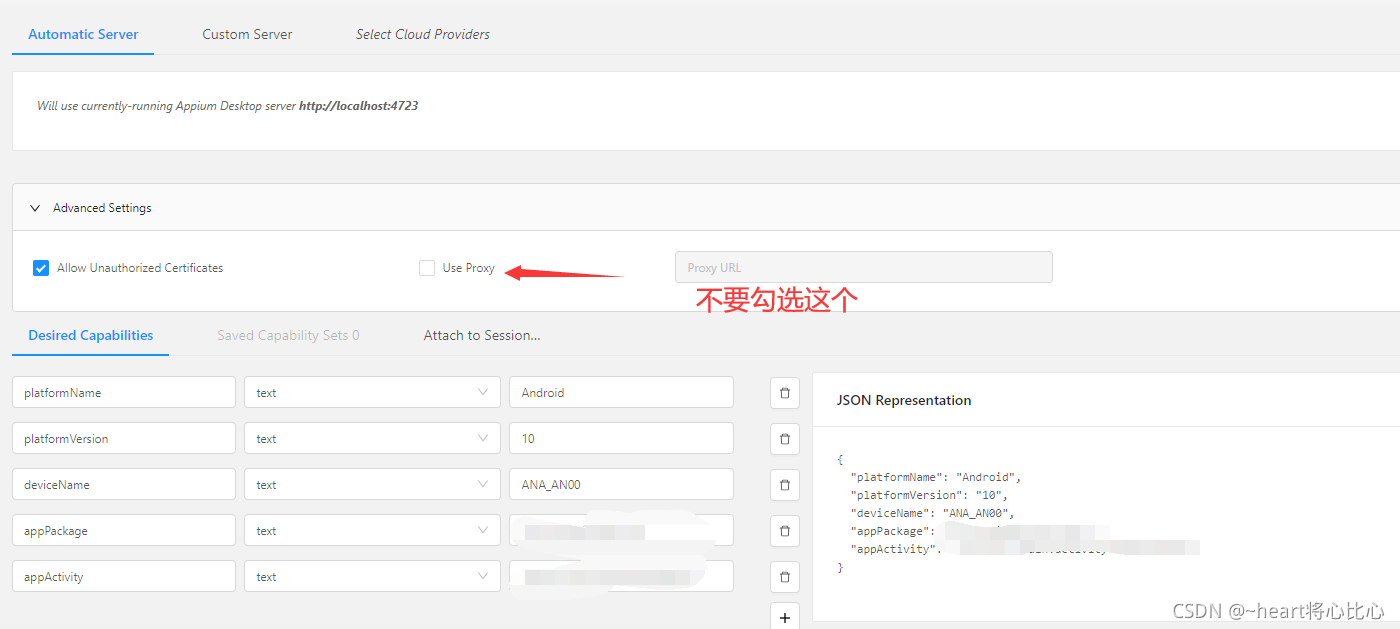
Task: Switch to the Custom Server tab
Action: (247, 33)
